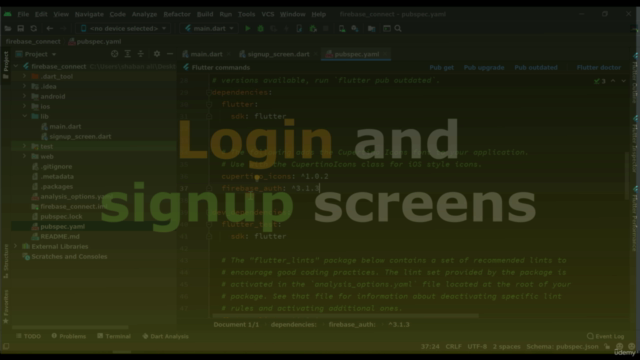
Task: Open the Terminal tool window
Action: pos(114,336)
